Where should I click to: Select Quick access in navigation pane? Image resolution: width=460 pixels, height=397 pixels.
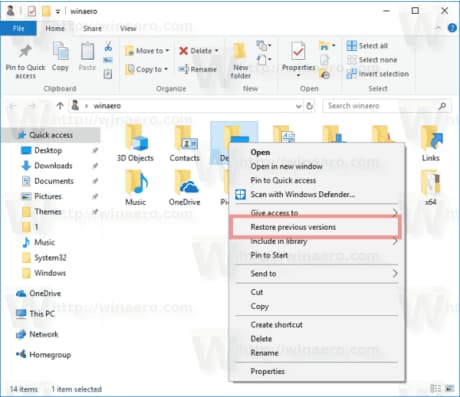[x=51, y=135]
